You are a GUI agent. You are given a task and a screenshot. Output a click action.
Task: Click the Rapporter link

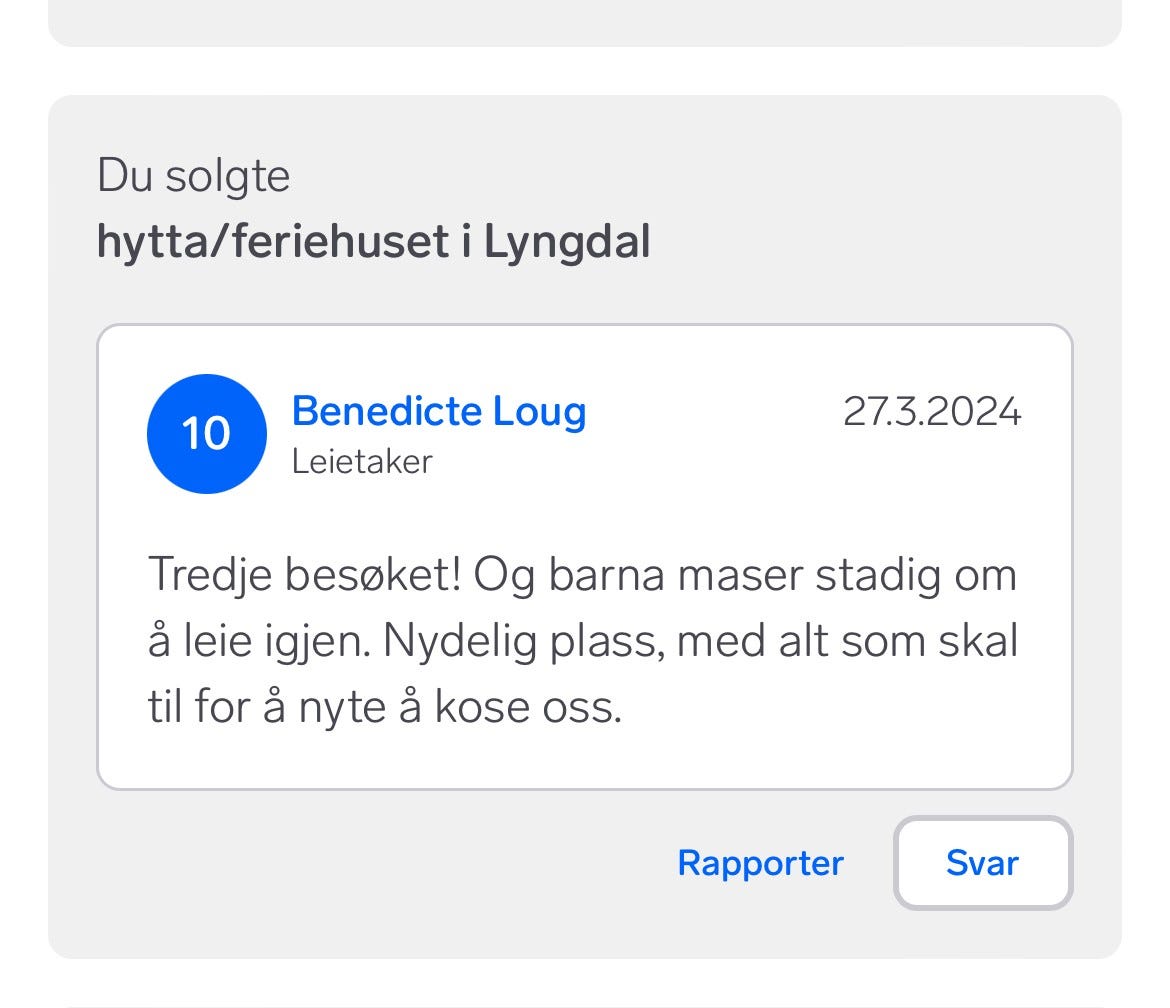pyautogui.click(x=760, y=863)
